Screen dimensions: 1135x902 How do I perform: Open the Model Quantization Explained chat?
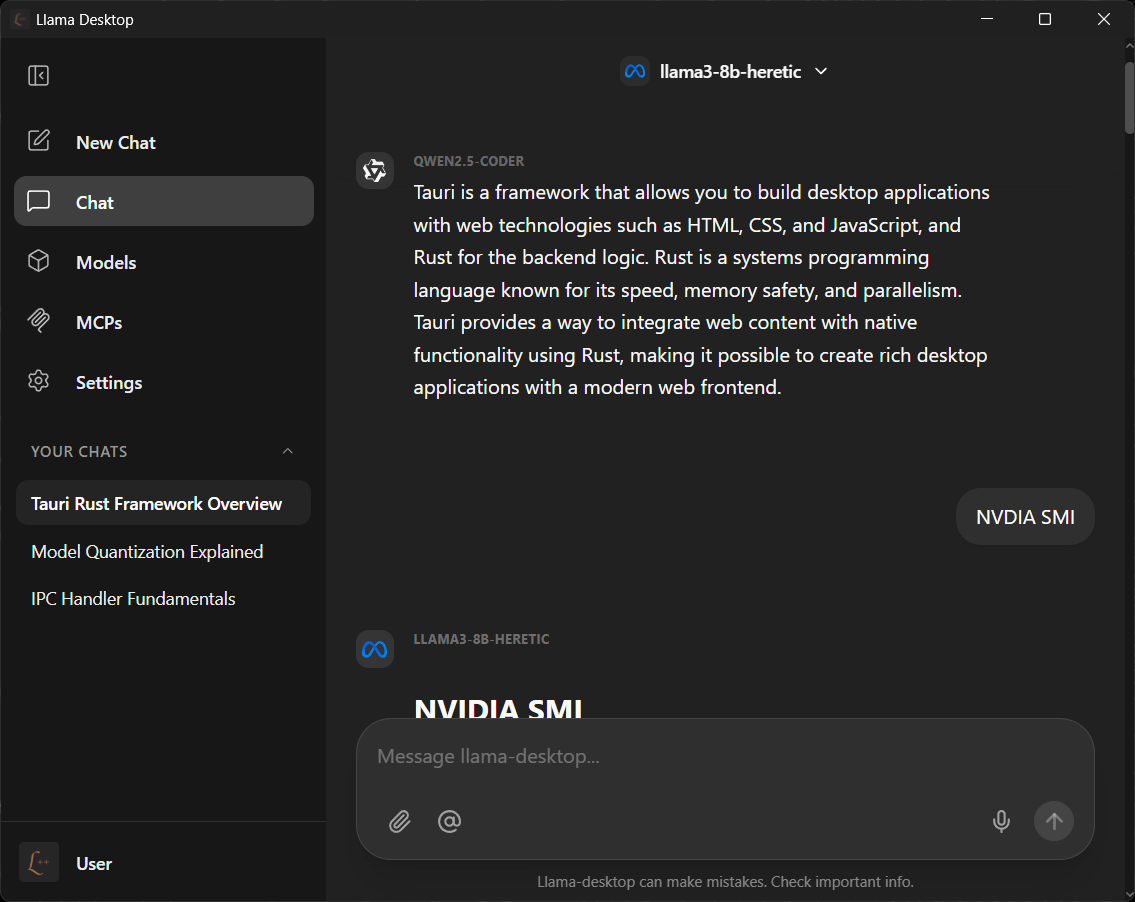pos(147,551)
